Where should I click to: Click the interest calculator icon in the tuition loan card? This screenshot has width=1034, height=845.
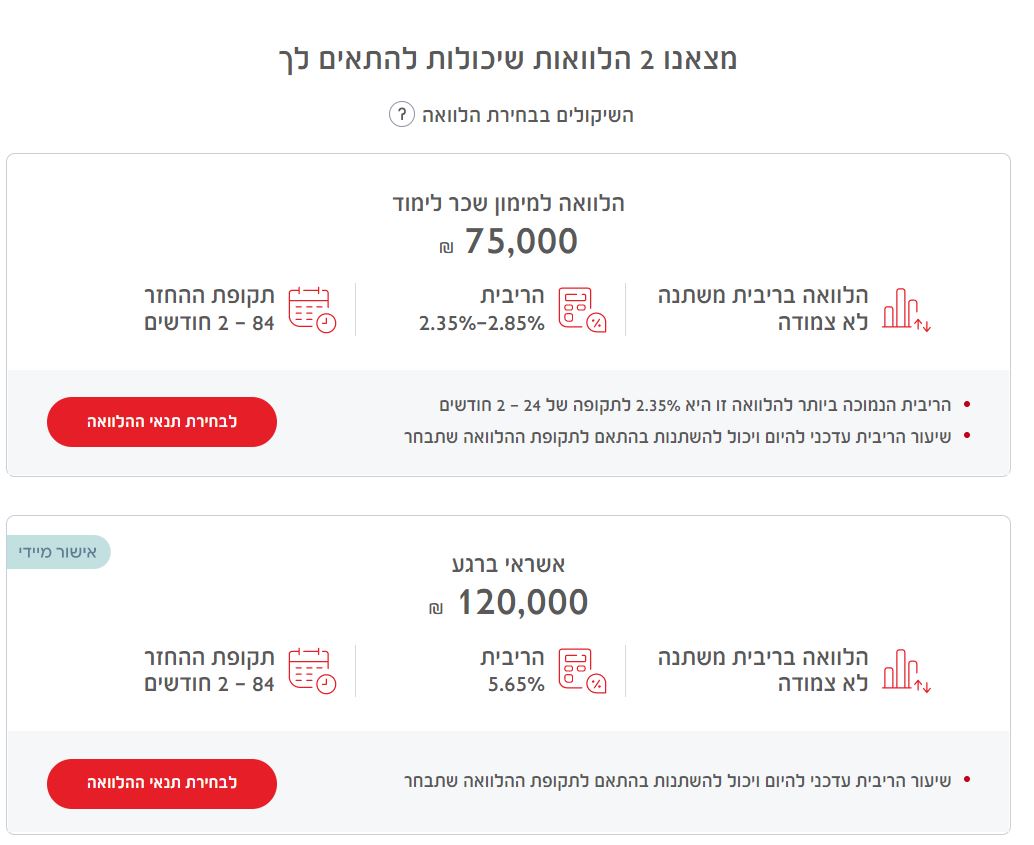click(x=582, y=309)
